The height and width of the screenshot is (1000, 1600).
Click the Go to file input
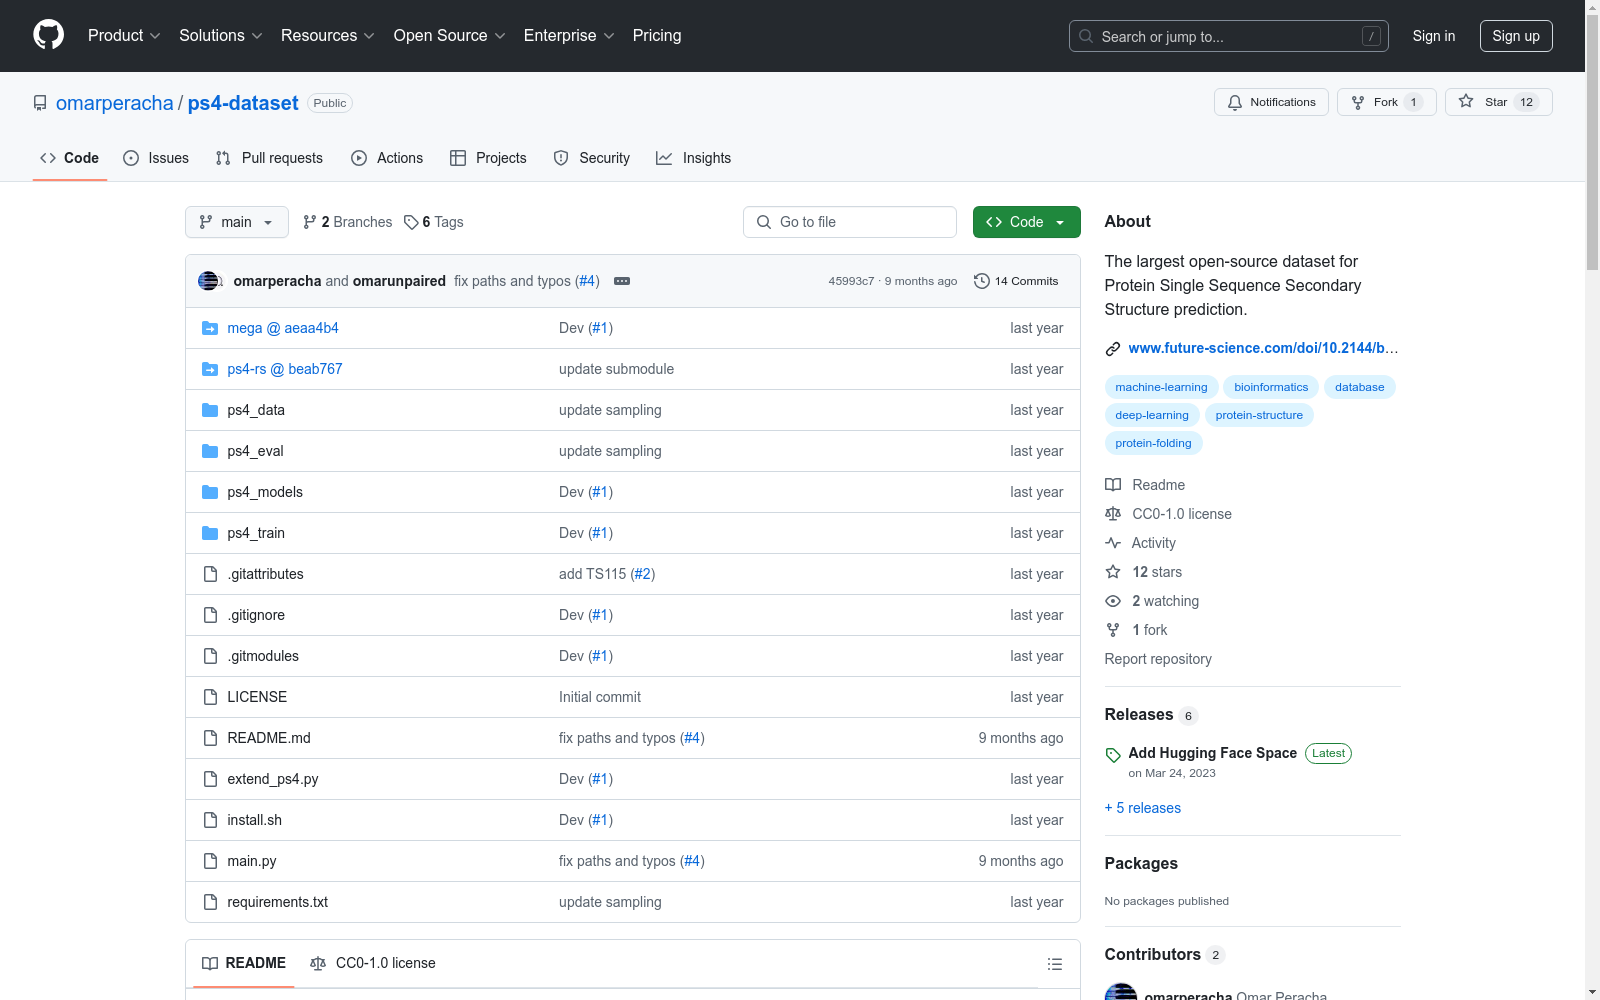(850, 222)
